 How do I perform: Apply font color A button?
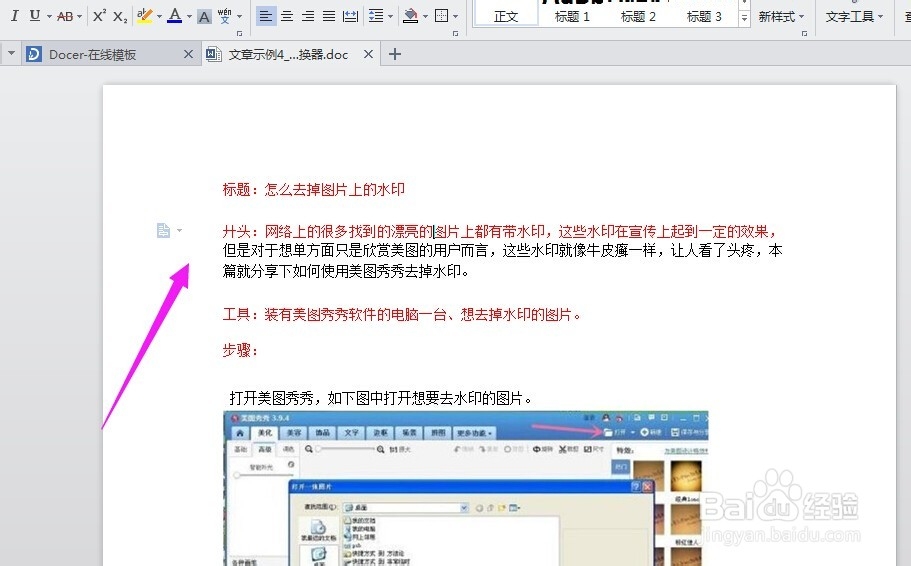point(174,16)
